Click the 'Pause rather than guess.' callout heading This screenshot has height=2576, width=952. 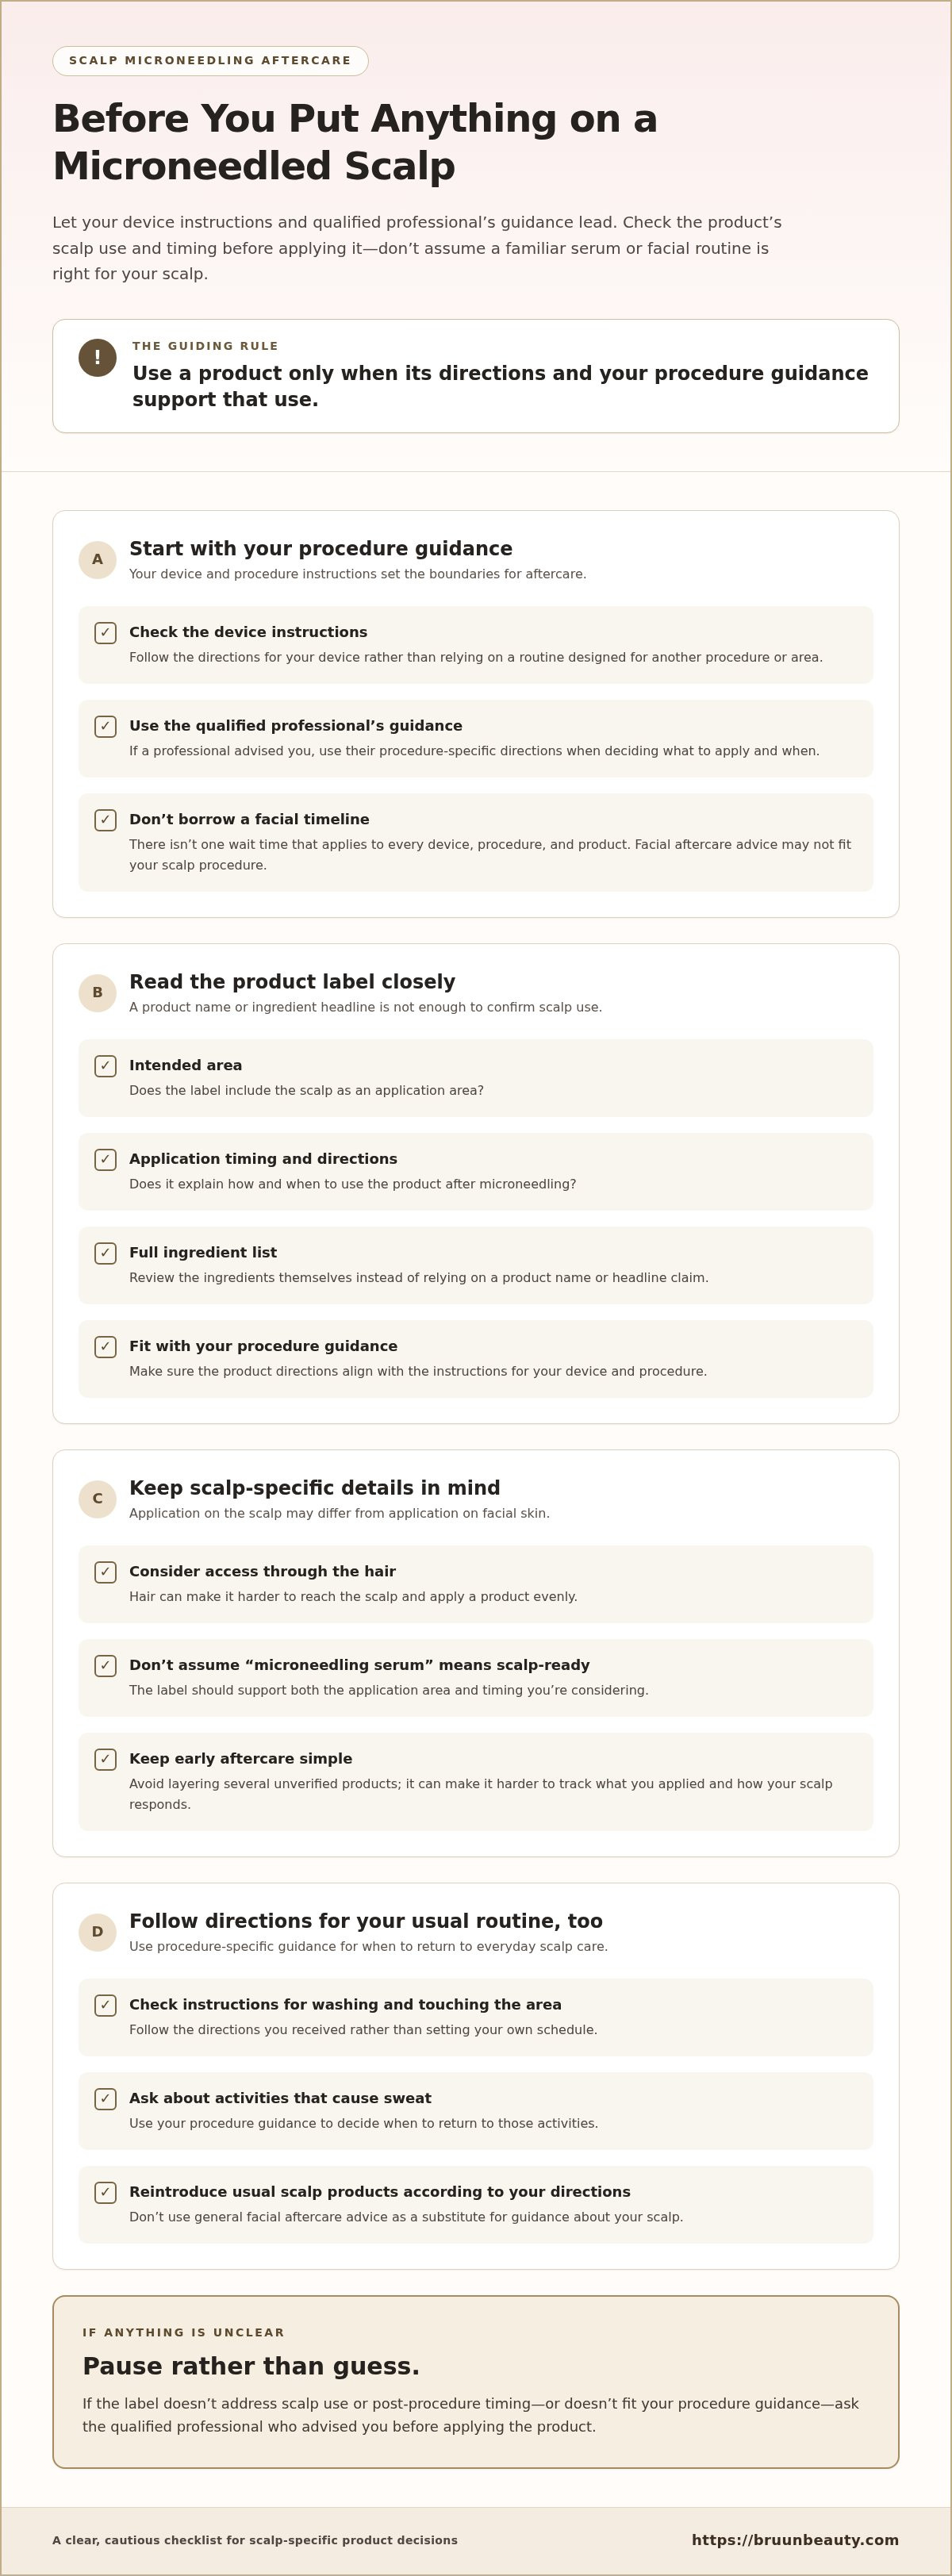[x=251, y=2366]
